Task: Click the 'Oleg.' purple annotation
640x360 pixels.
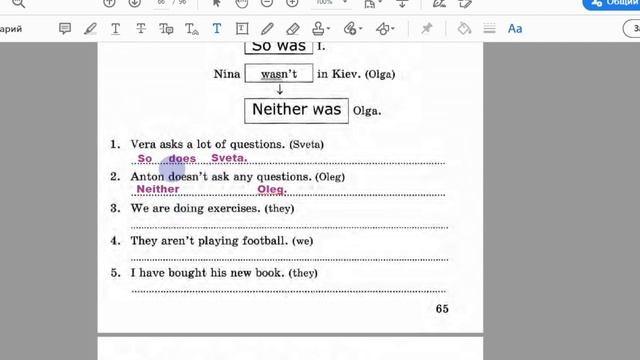Action: click(x=272, y=189)
